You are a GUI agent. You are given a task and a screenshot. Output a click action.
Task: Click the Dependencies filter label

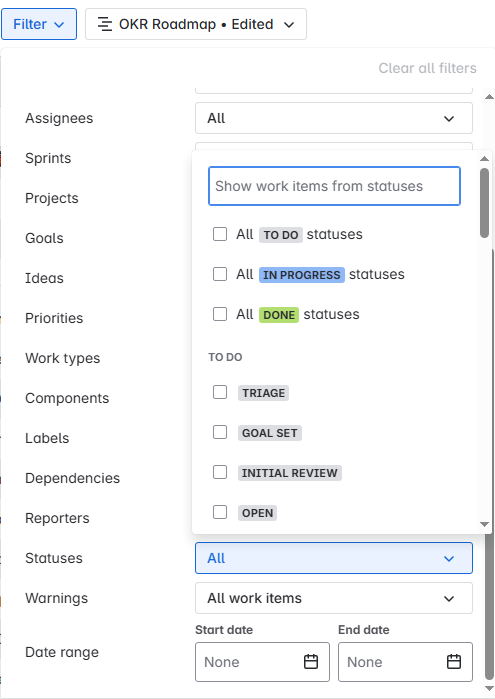(72, 478)
